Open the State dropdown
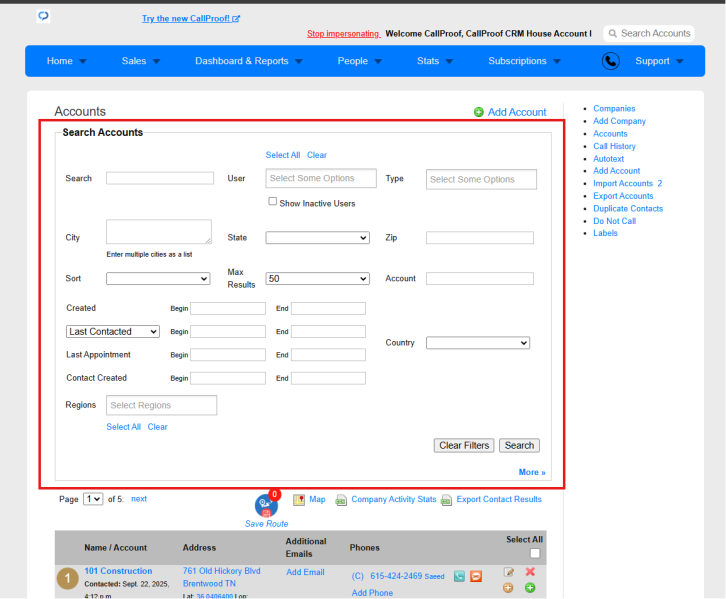Viewport: 726px width, 599px height. (318, 238)
